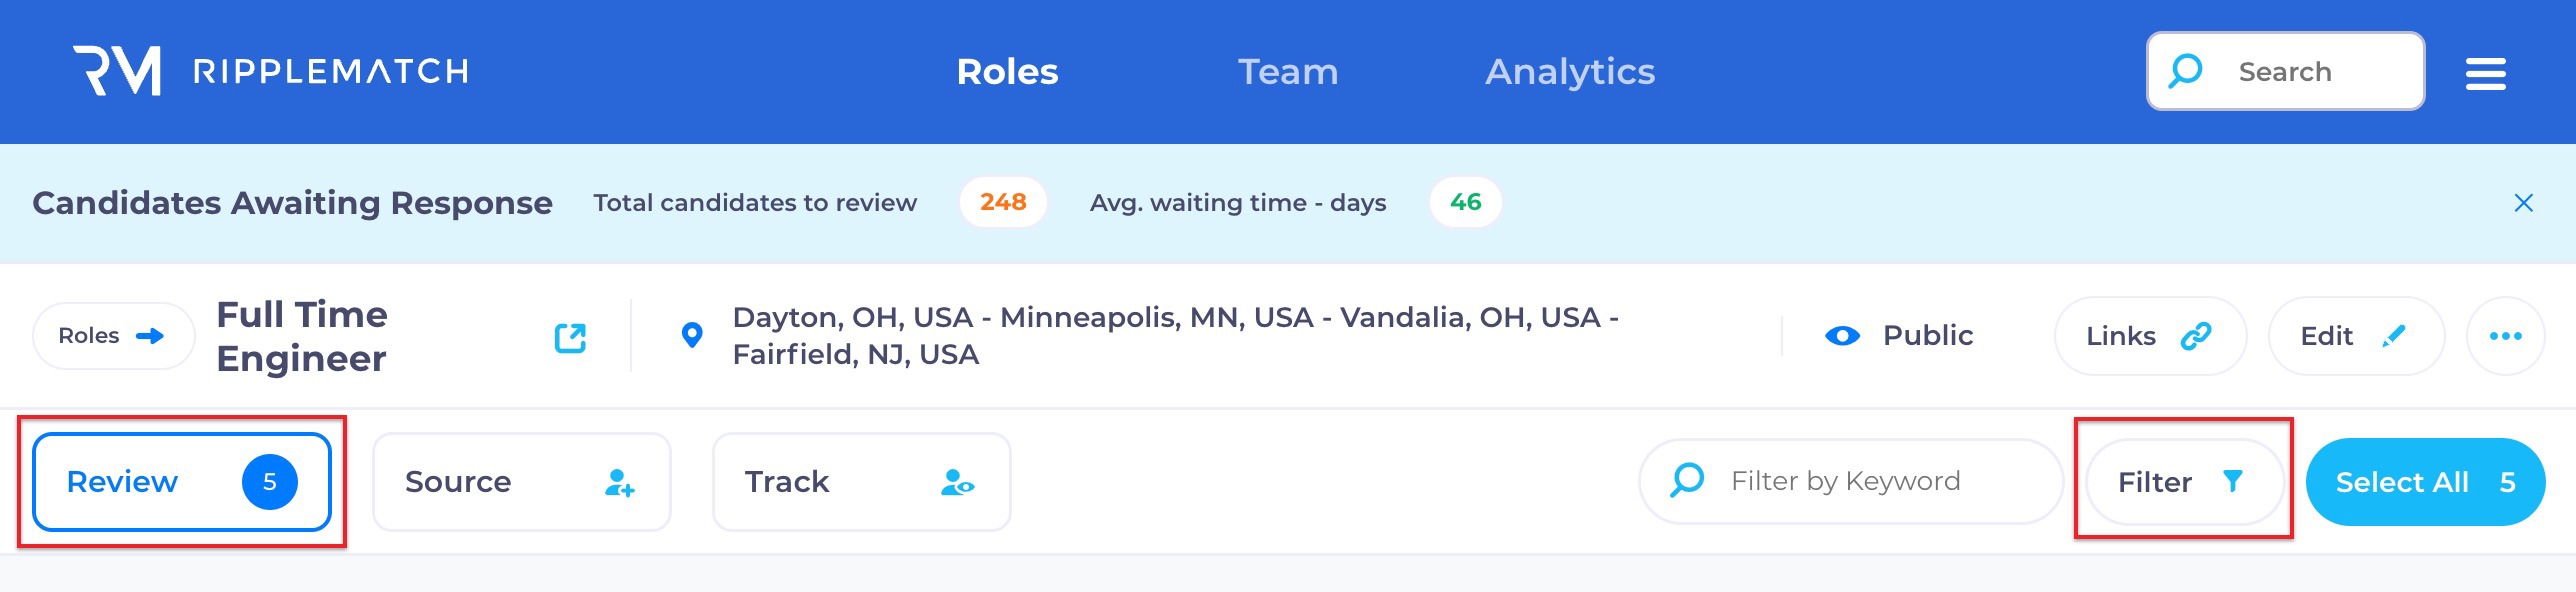
Task: Open the three-dot more options menu
Action: (2505, 336)
